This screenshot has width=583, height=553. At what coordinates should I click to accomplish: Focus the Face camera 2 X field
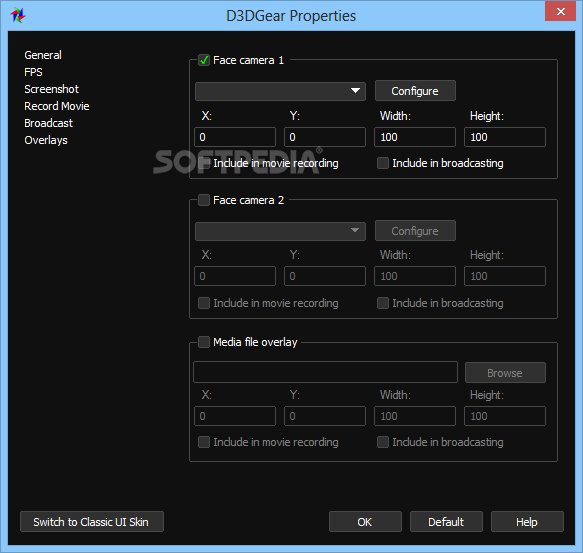click(x=235, y=276)
